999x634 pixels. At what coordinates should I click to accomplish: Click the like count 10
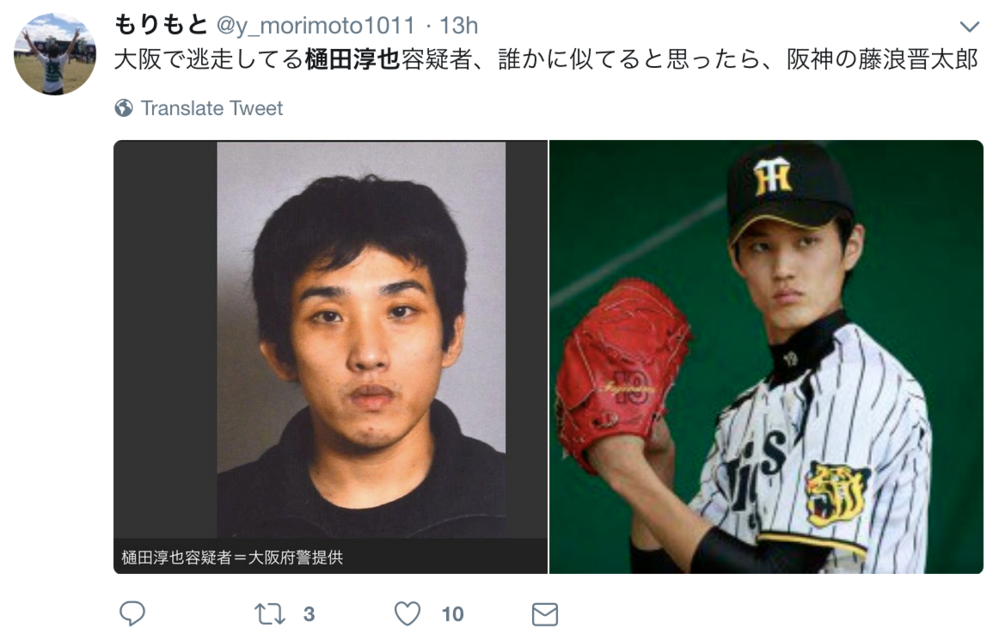[x=452, y=614]
